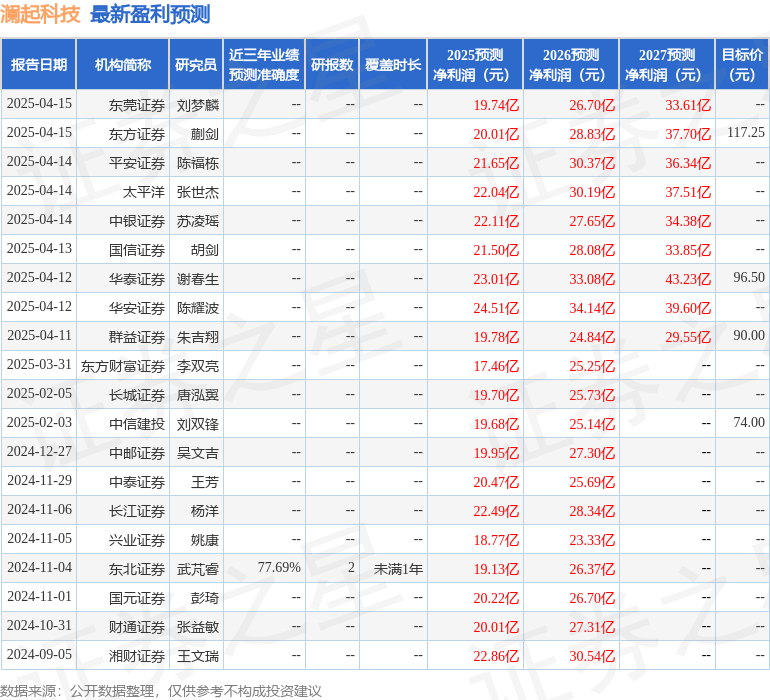Click analyst name 谢春生
The width and height of the screenshot is (770, 700).
197,279
